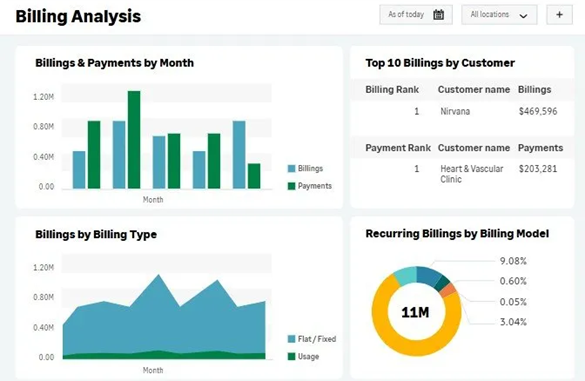Click the 11M donut center total
The image size is (585, 381).
click(x=415, y=312)
